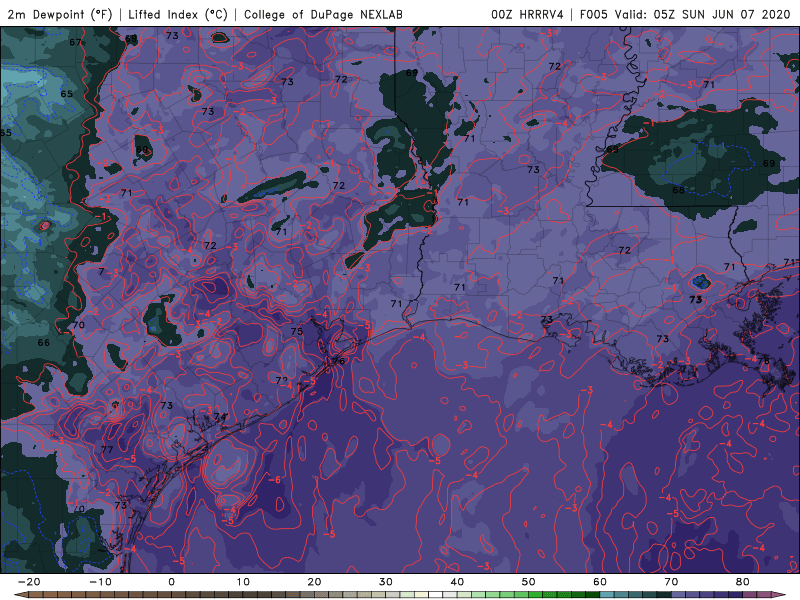Click the "F005 Valid: 05Z SUN JUN 07 2020" text
800x600 pixels.
coord(685,14)
